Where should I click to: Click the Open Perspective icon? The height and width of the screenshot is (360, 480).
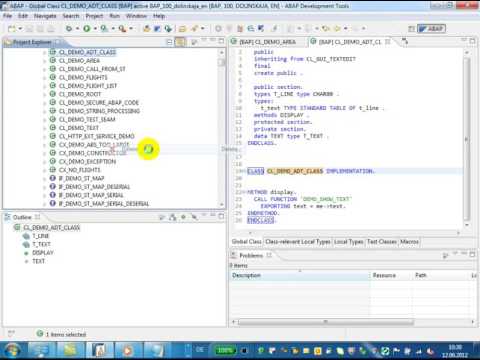click(x=412, y=29)
